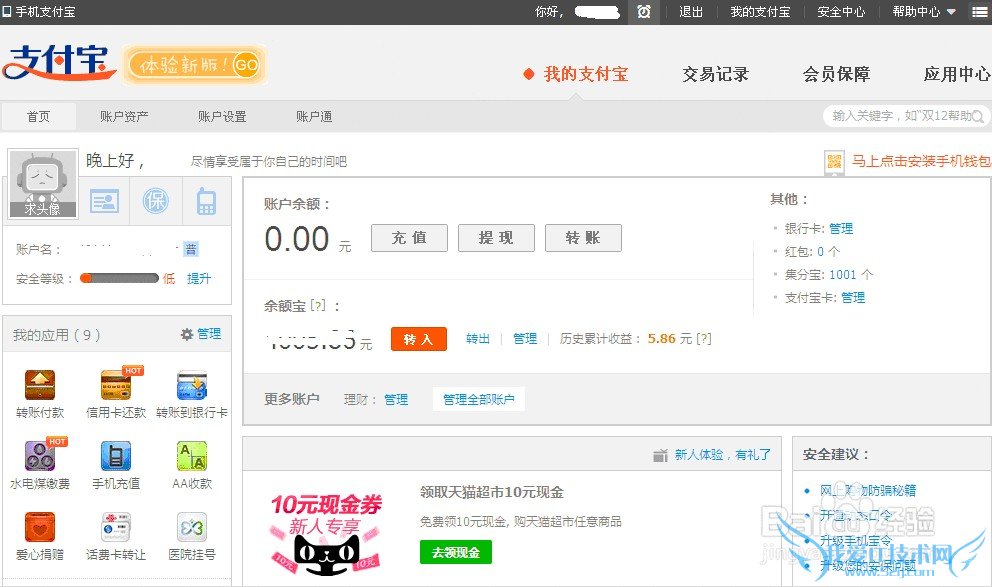Click 我的支付宝 in the top bar
992x587 pixels.
pos(760,11)
